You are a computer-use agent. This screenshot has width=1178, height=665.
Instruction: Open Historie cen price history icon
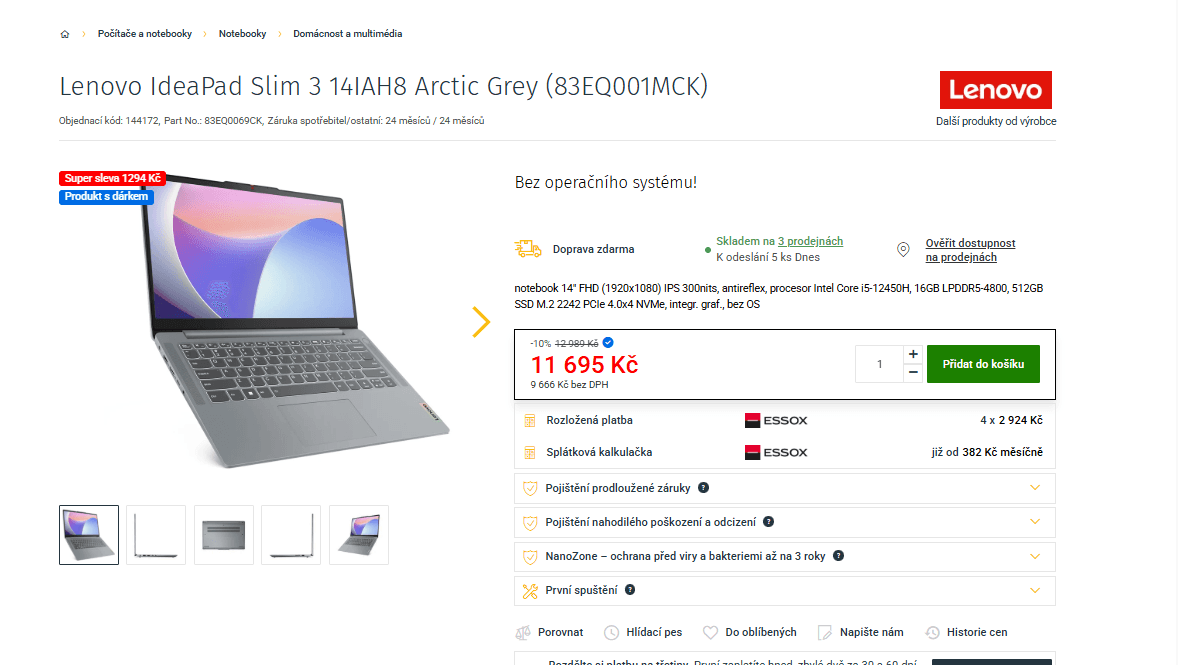(x=932, y=633)
